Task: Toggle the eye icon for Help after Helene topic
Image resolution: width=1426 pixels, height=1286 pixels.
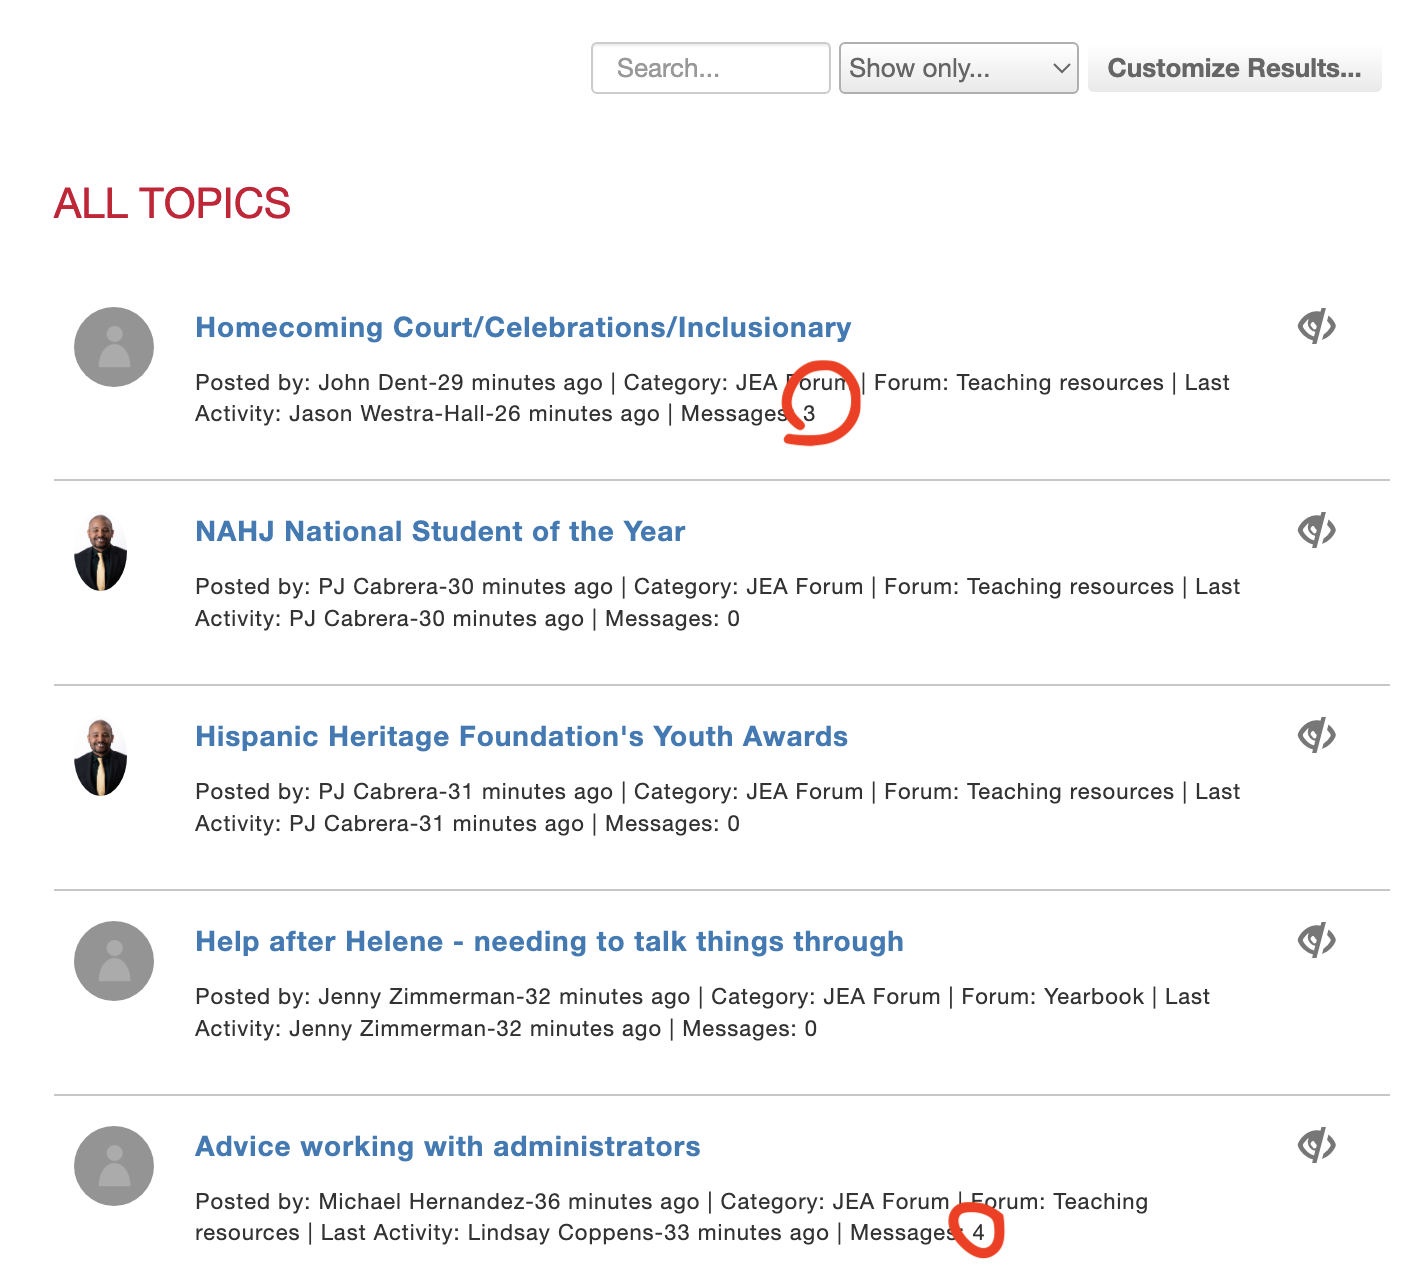Action: click(1317, 940)
